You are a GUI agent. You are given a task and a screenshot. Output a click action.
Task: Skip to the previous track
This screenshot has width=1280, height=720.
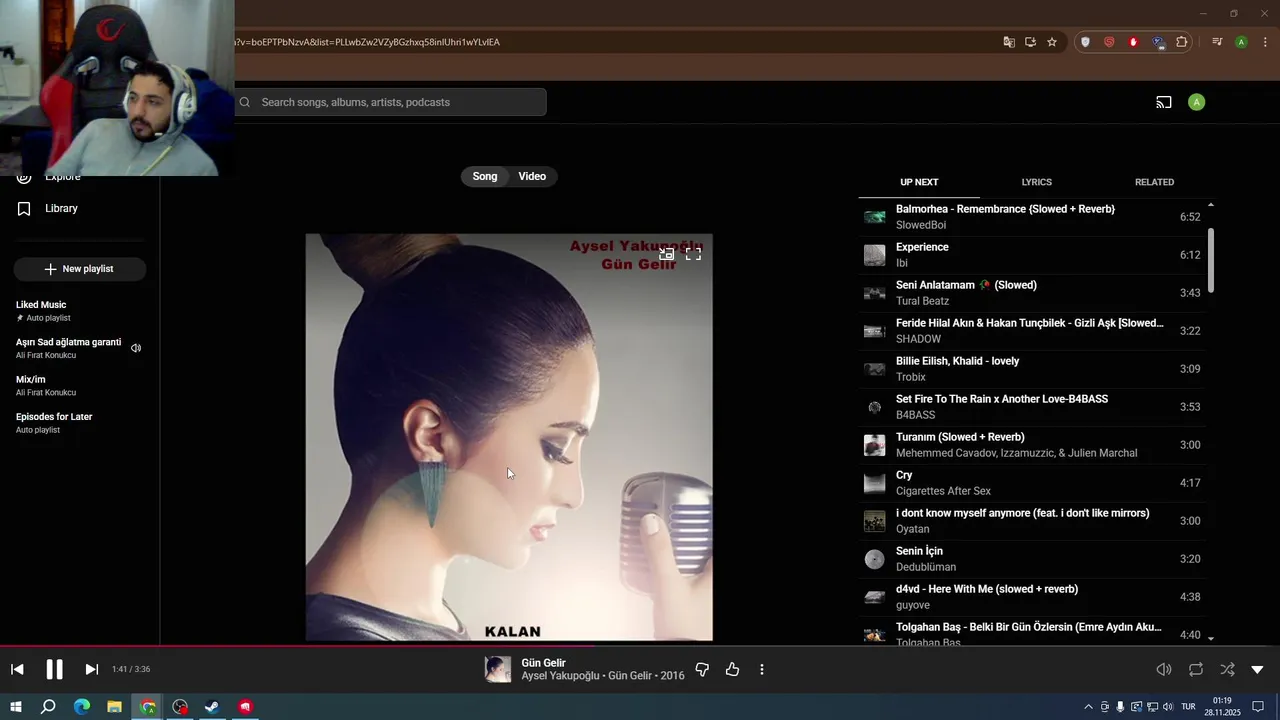(17, 669)
